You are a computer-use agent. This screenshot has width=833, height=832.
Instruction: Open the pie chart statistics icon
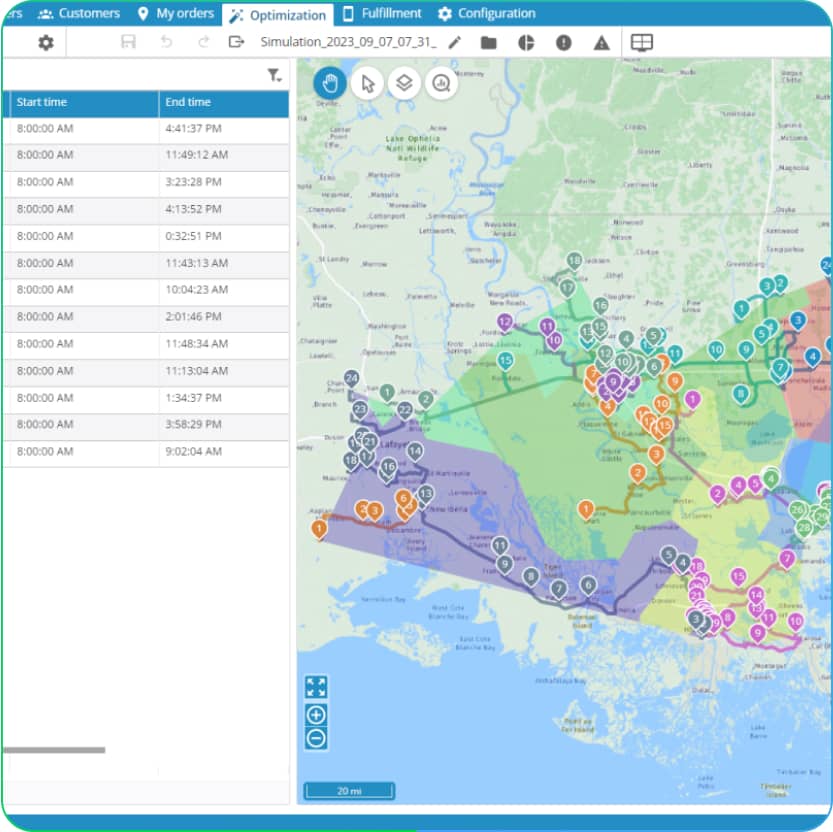coord(526,43)
